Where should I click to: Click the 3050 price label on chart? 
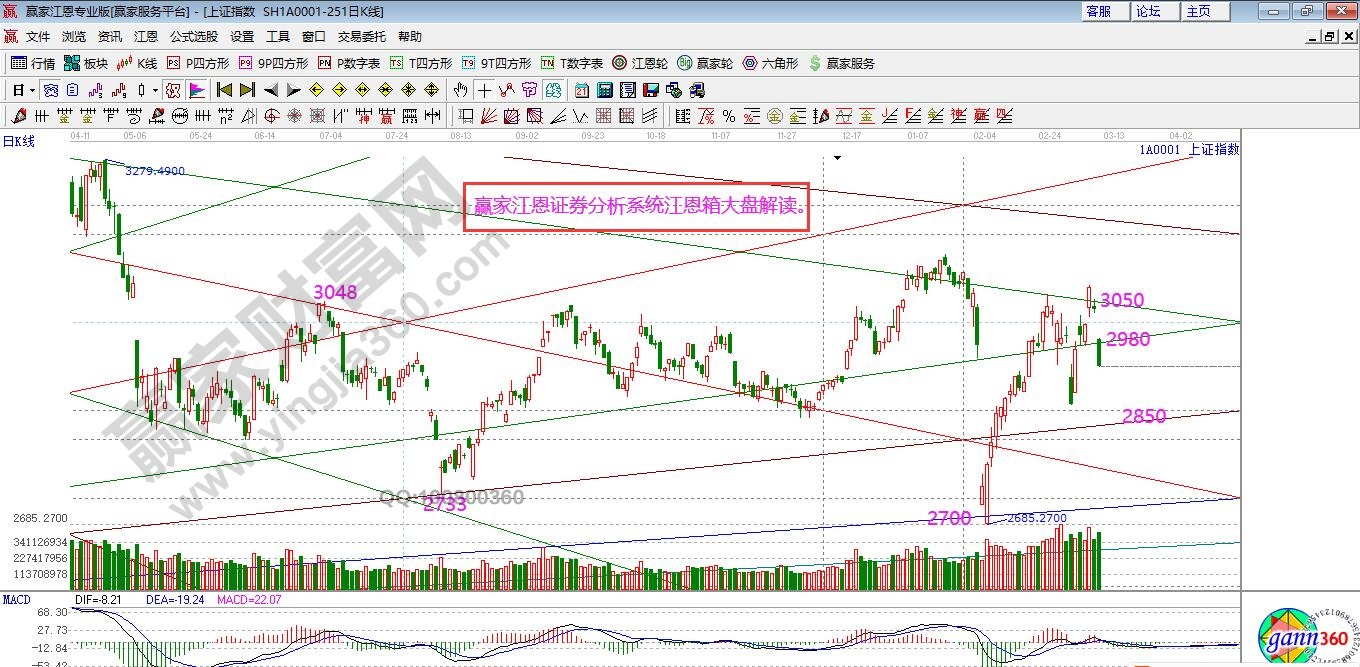click(x=1122, y=300)
